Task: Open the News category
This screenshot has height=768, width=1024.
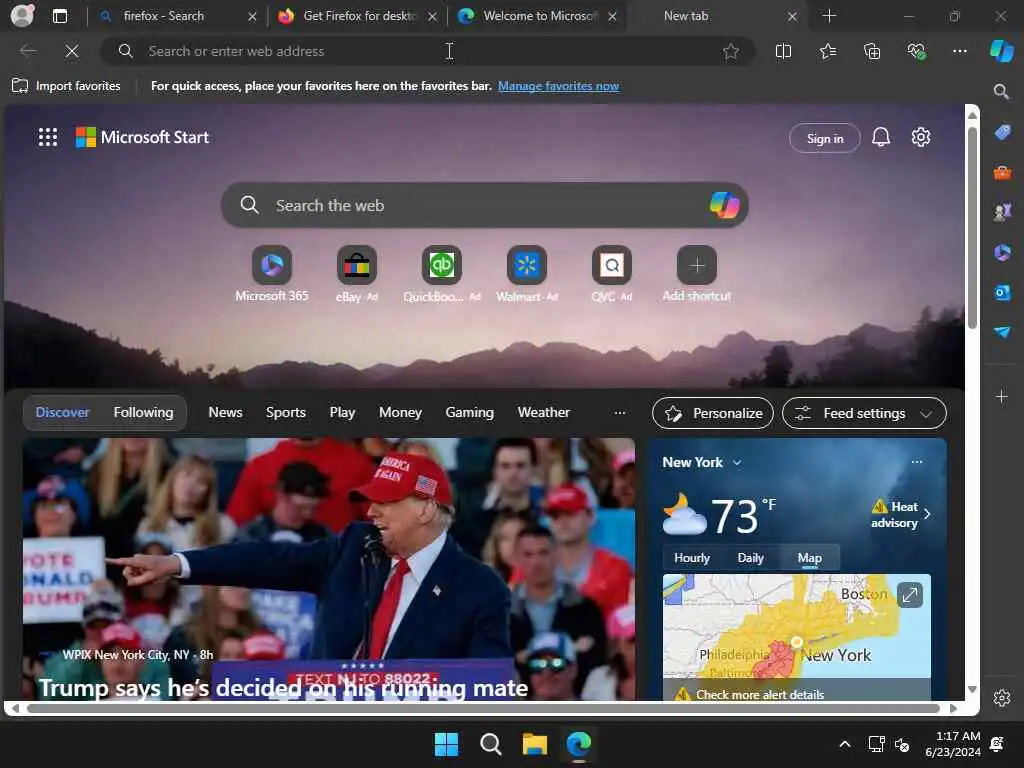Action: point(225,413)
